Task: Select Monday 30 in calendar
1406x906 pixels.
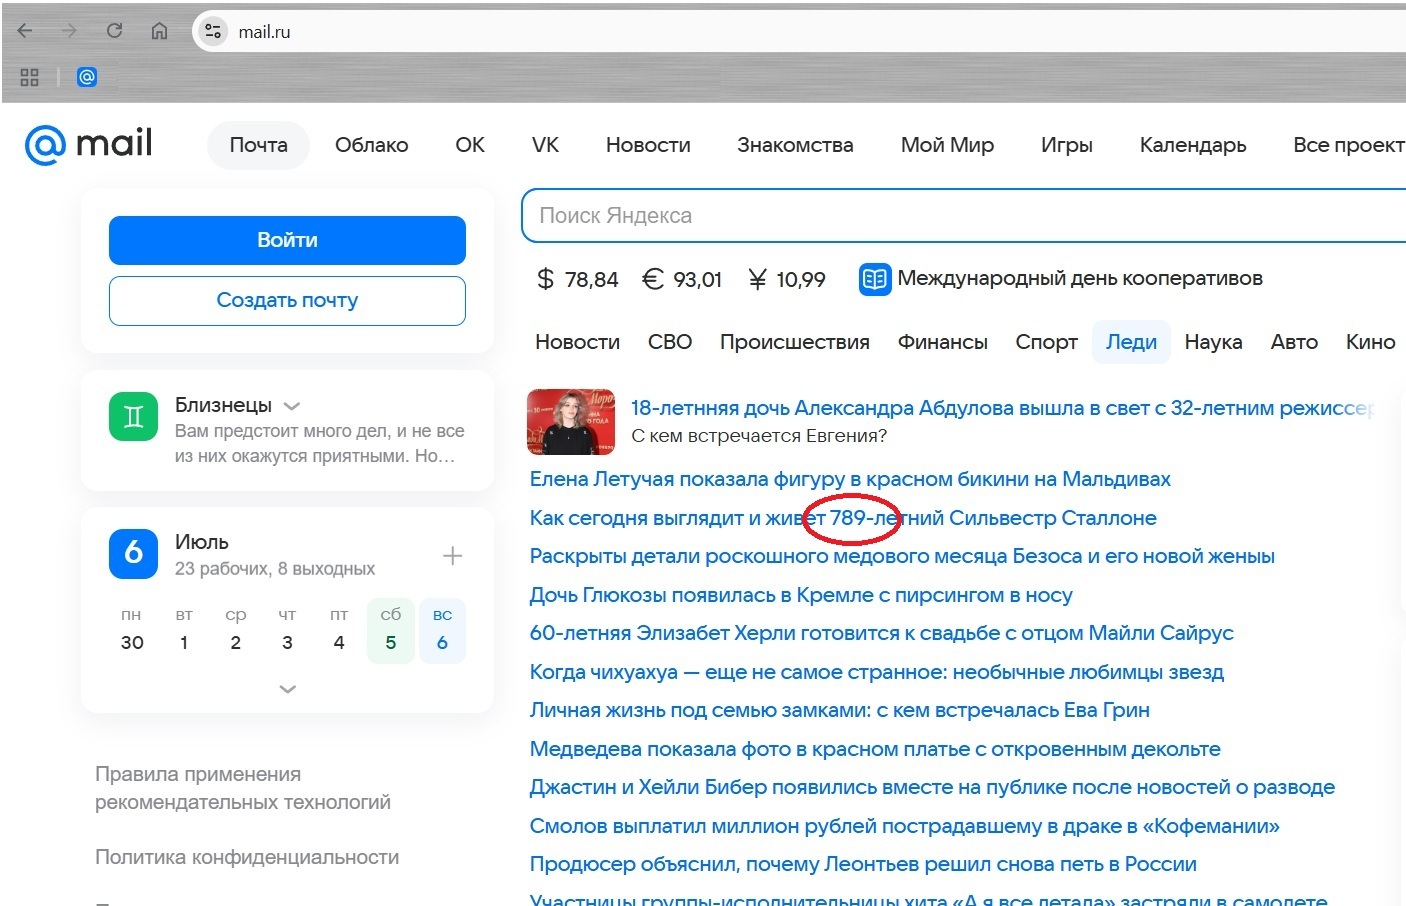Action: click(x=132, y=630)
